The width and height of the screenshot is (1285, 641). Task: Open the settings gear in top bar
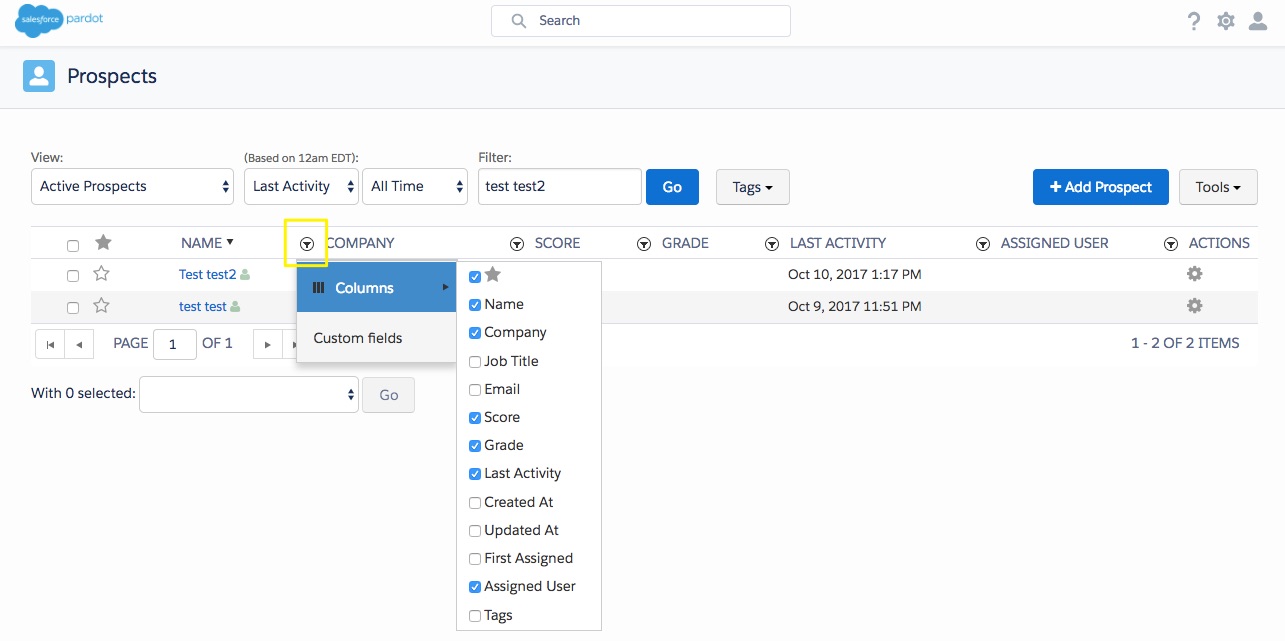(x=1226, y=21)
